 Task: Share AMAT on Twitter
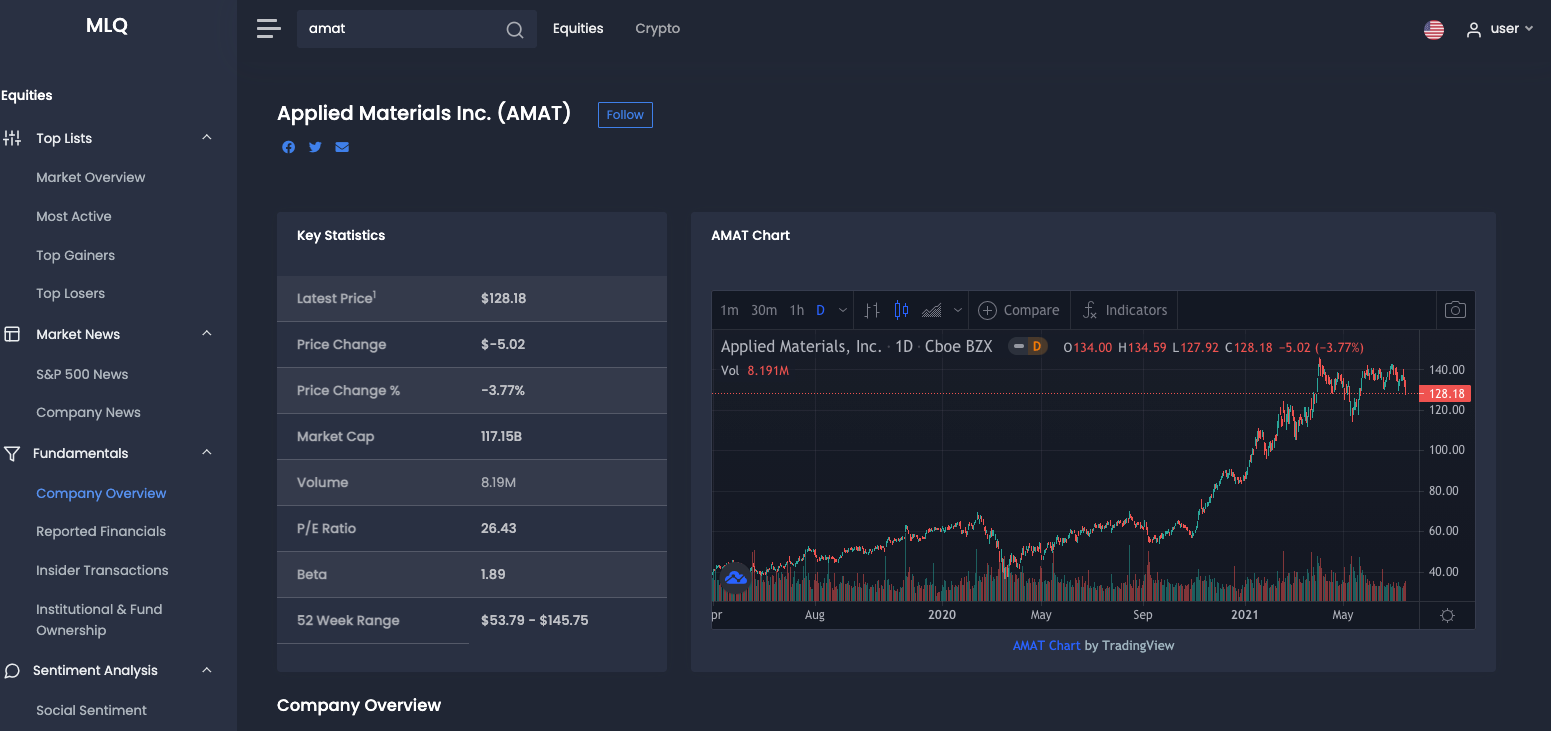click(315, 147)
